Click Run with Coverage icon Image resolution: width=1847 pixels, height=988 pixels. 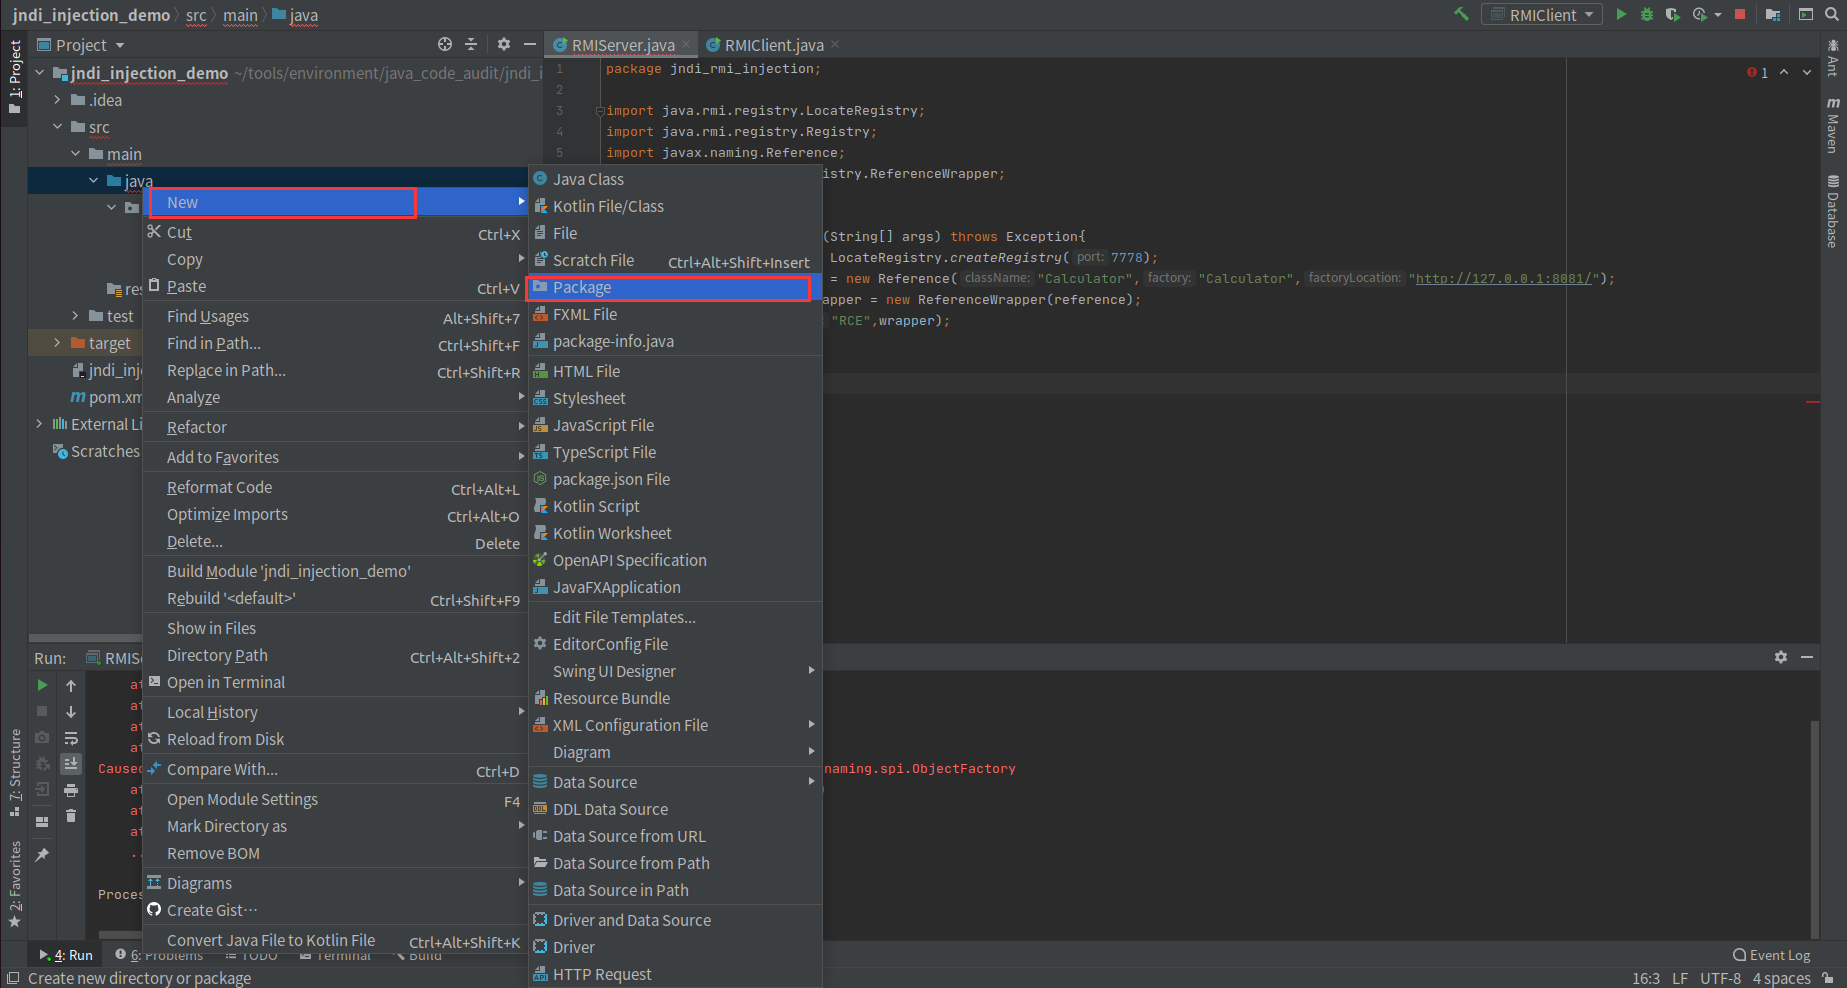click(x=1673, y=14)
